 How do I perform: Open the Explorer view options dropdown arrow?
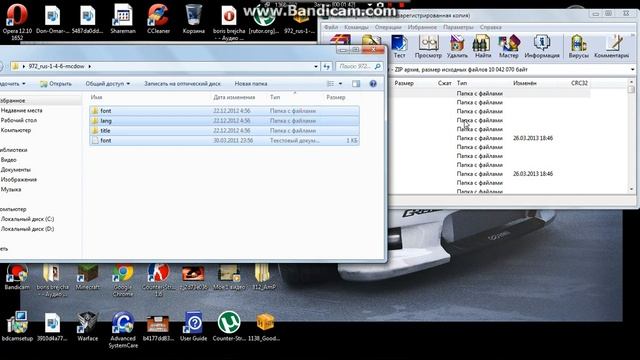[340, 84]
